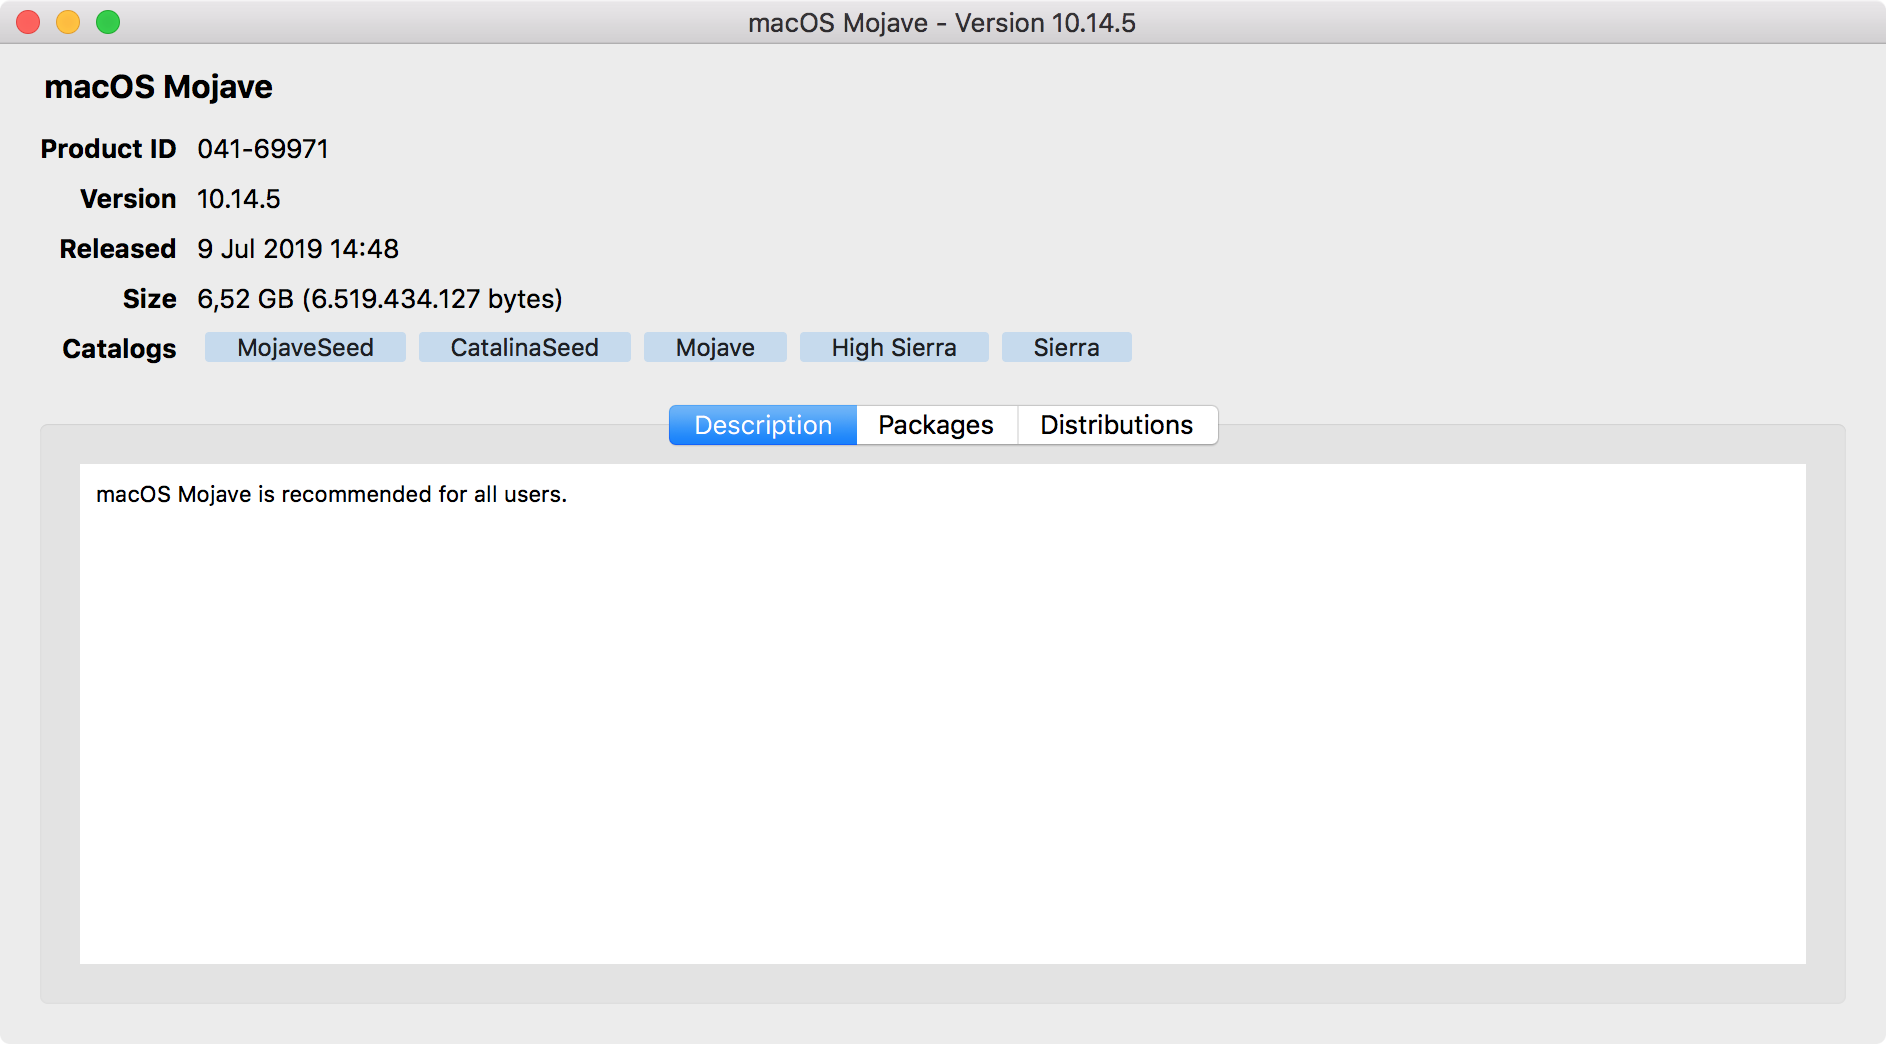Click the macOS Mojave heading
The width and height of the screenshot is (1886, 1044).
[x=158, y=87]
